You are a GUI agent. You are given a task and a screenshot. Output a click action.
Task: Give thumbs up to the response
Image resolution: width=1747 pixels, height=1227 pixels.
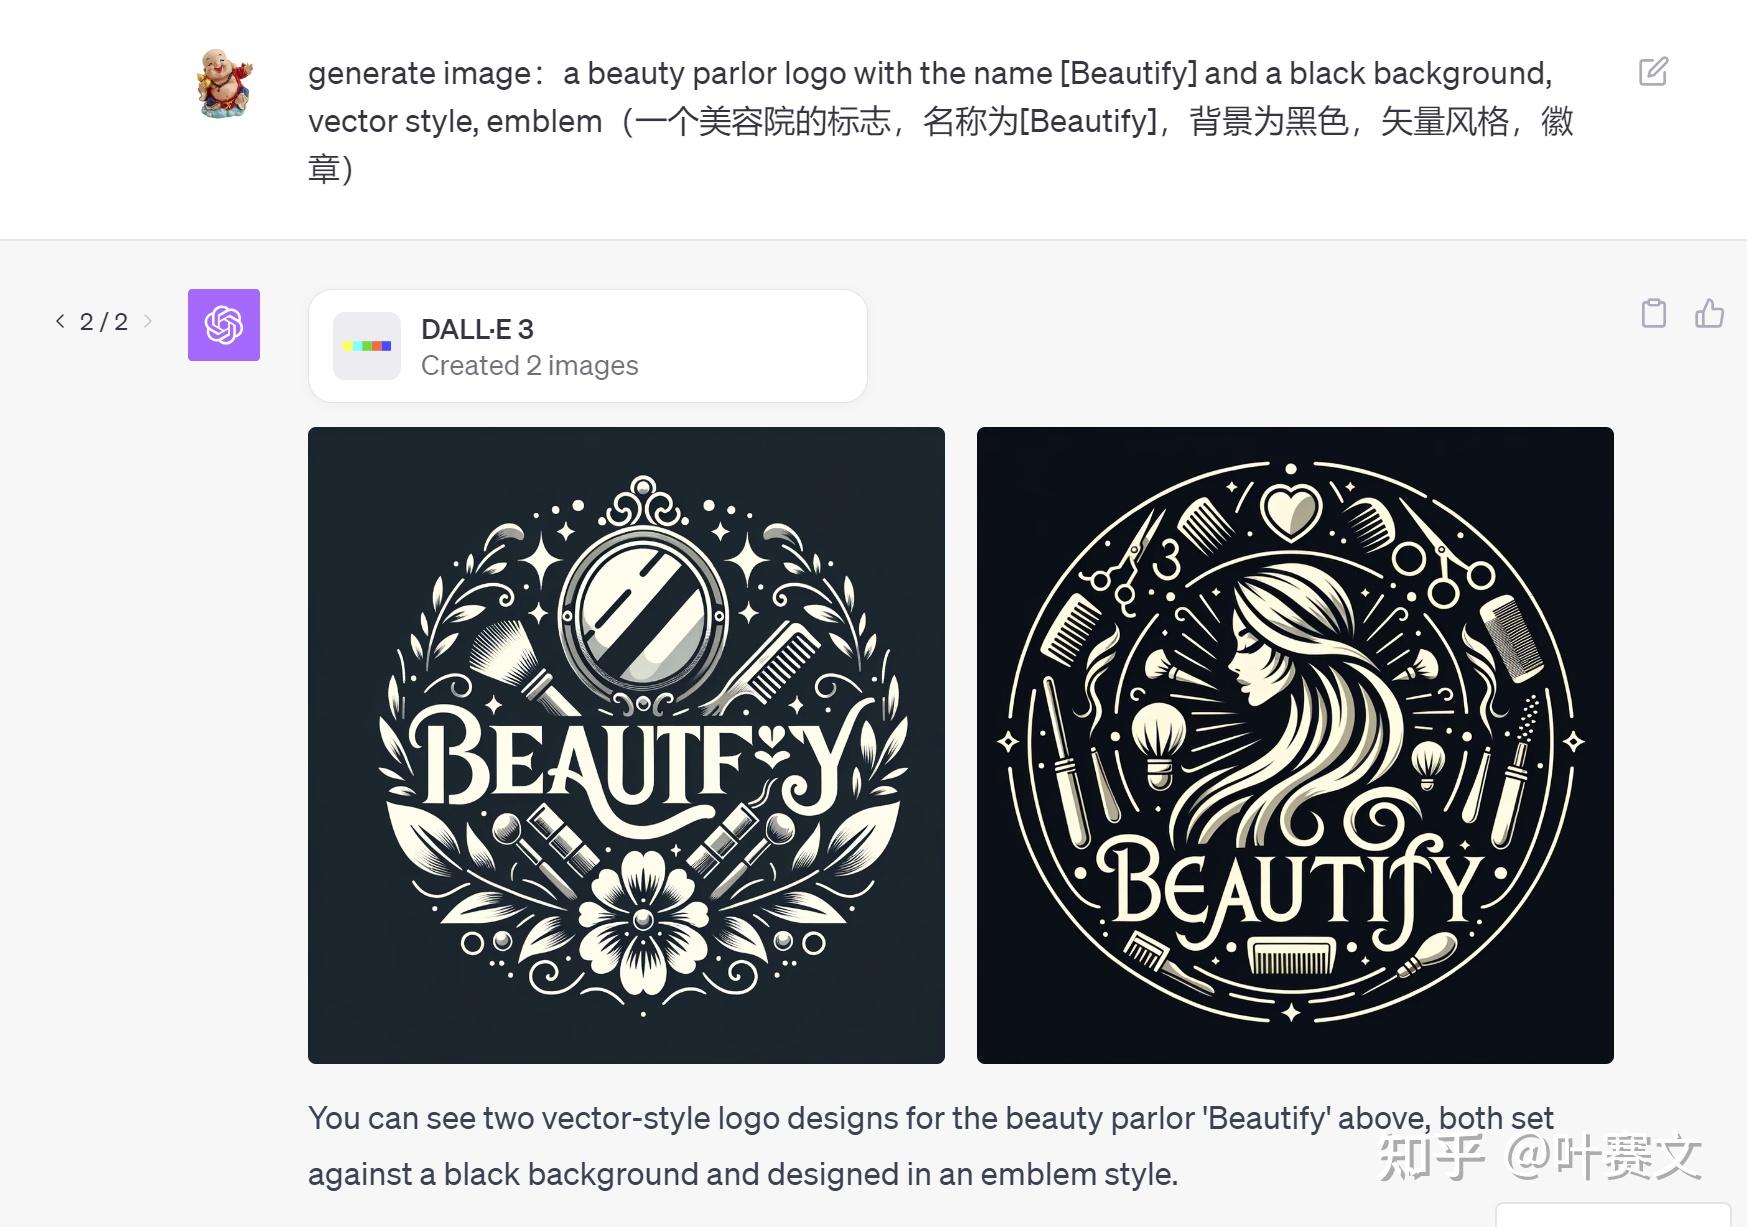[1709, 313]
